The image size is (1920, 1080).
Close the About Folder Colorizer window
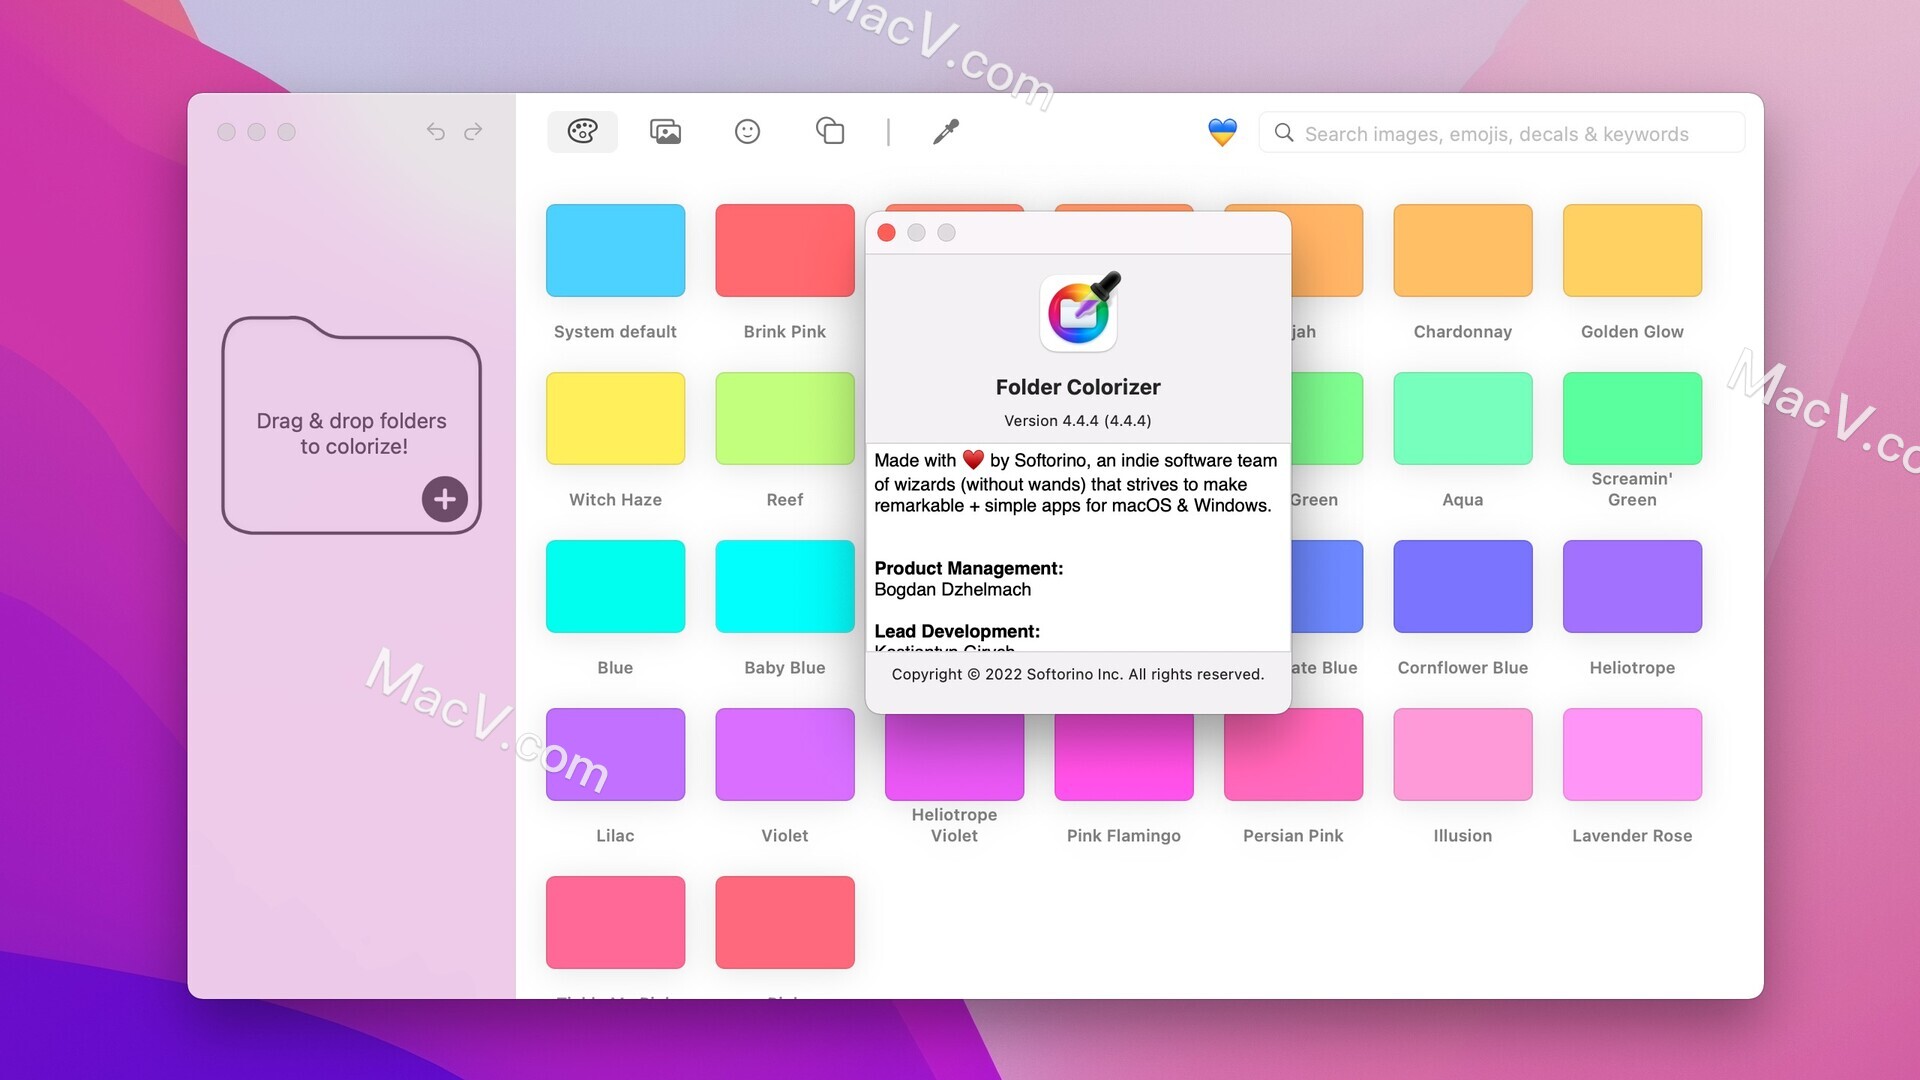tap(886, 233)
